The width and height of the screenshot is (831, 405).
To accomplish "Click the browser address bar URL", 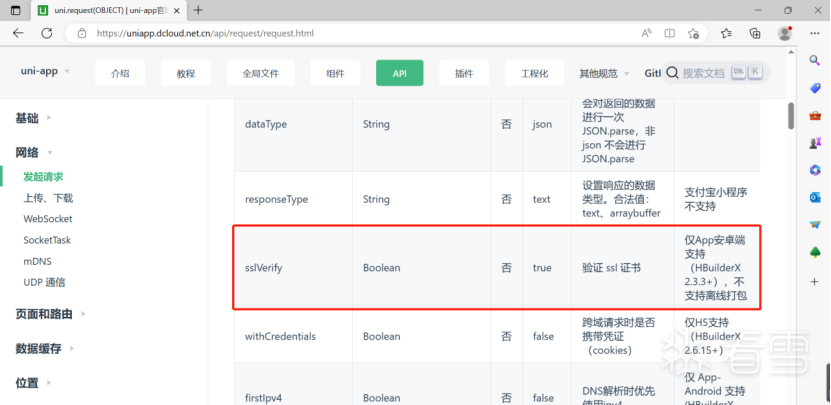I will pos(205,33).
